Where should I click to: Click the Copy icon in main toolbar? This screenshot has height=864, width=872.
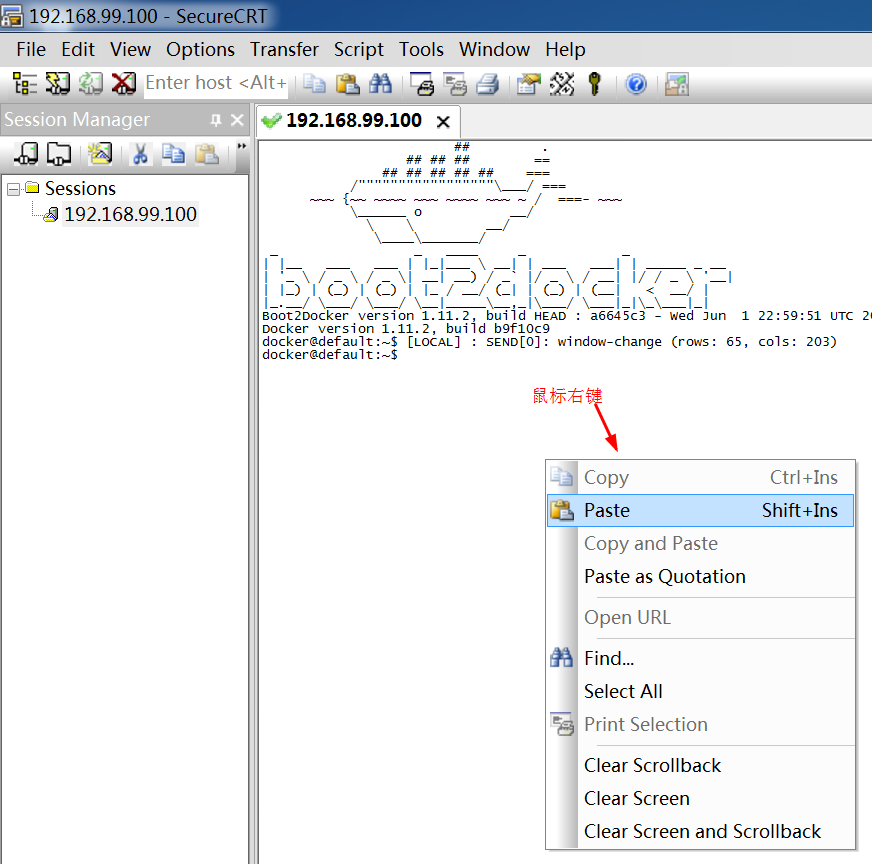(x=315, y=85)
